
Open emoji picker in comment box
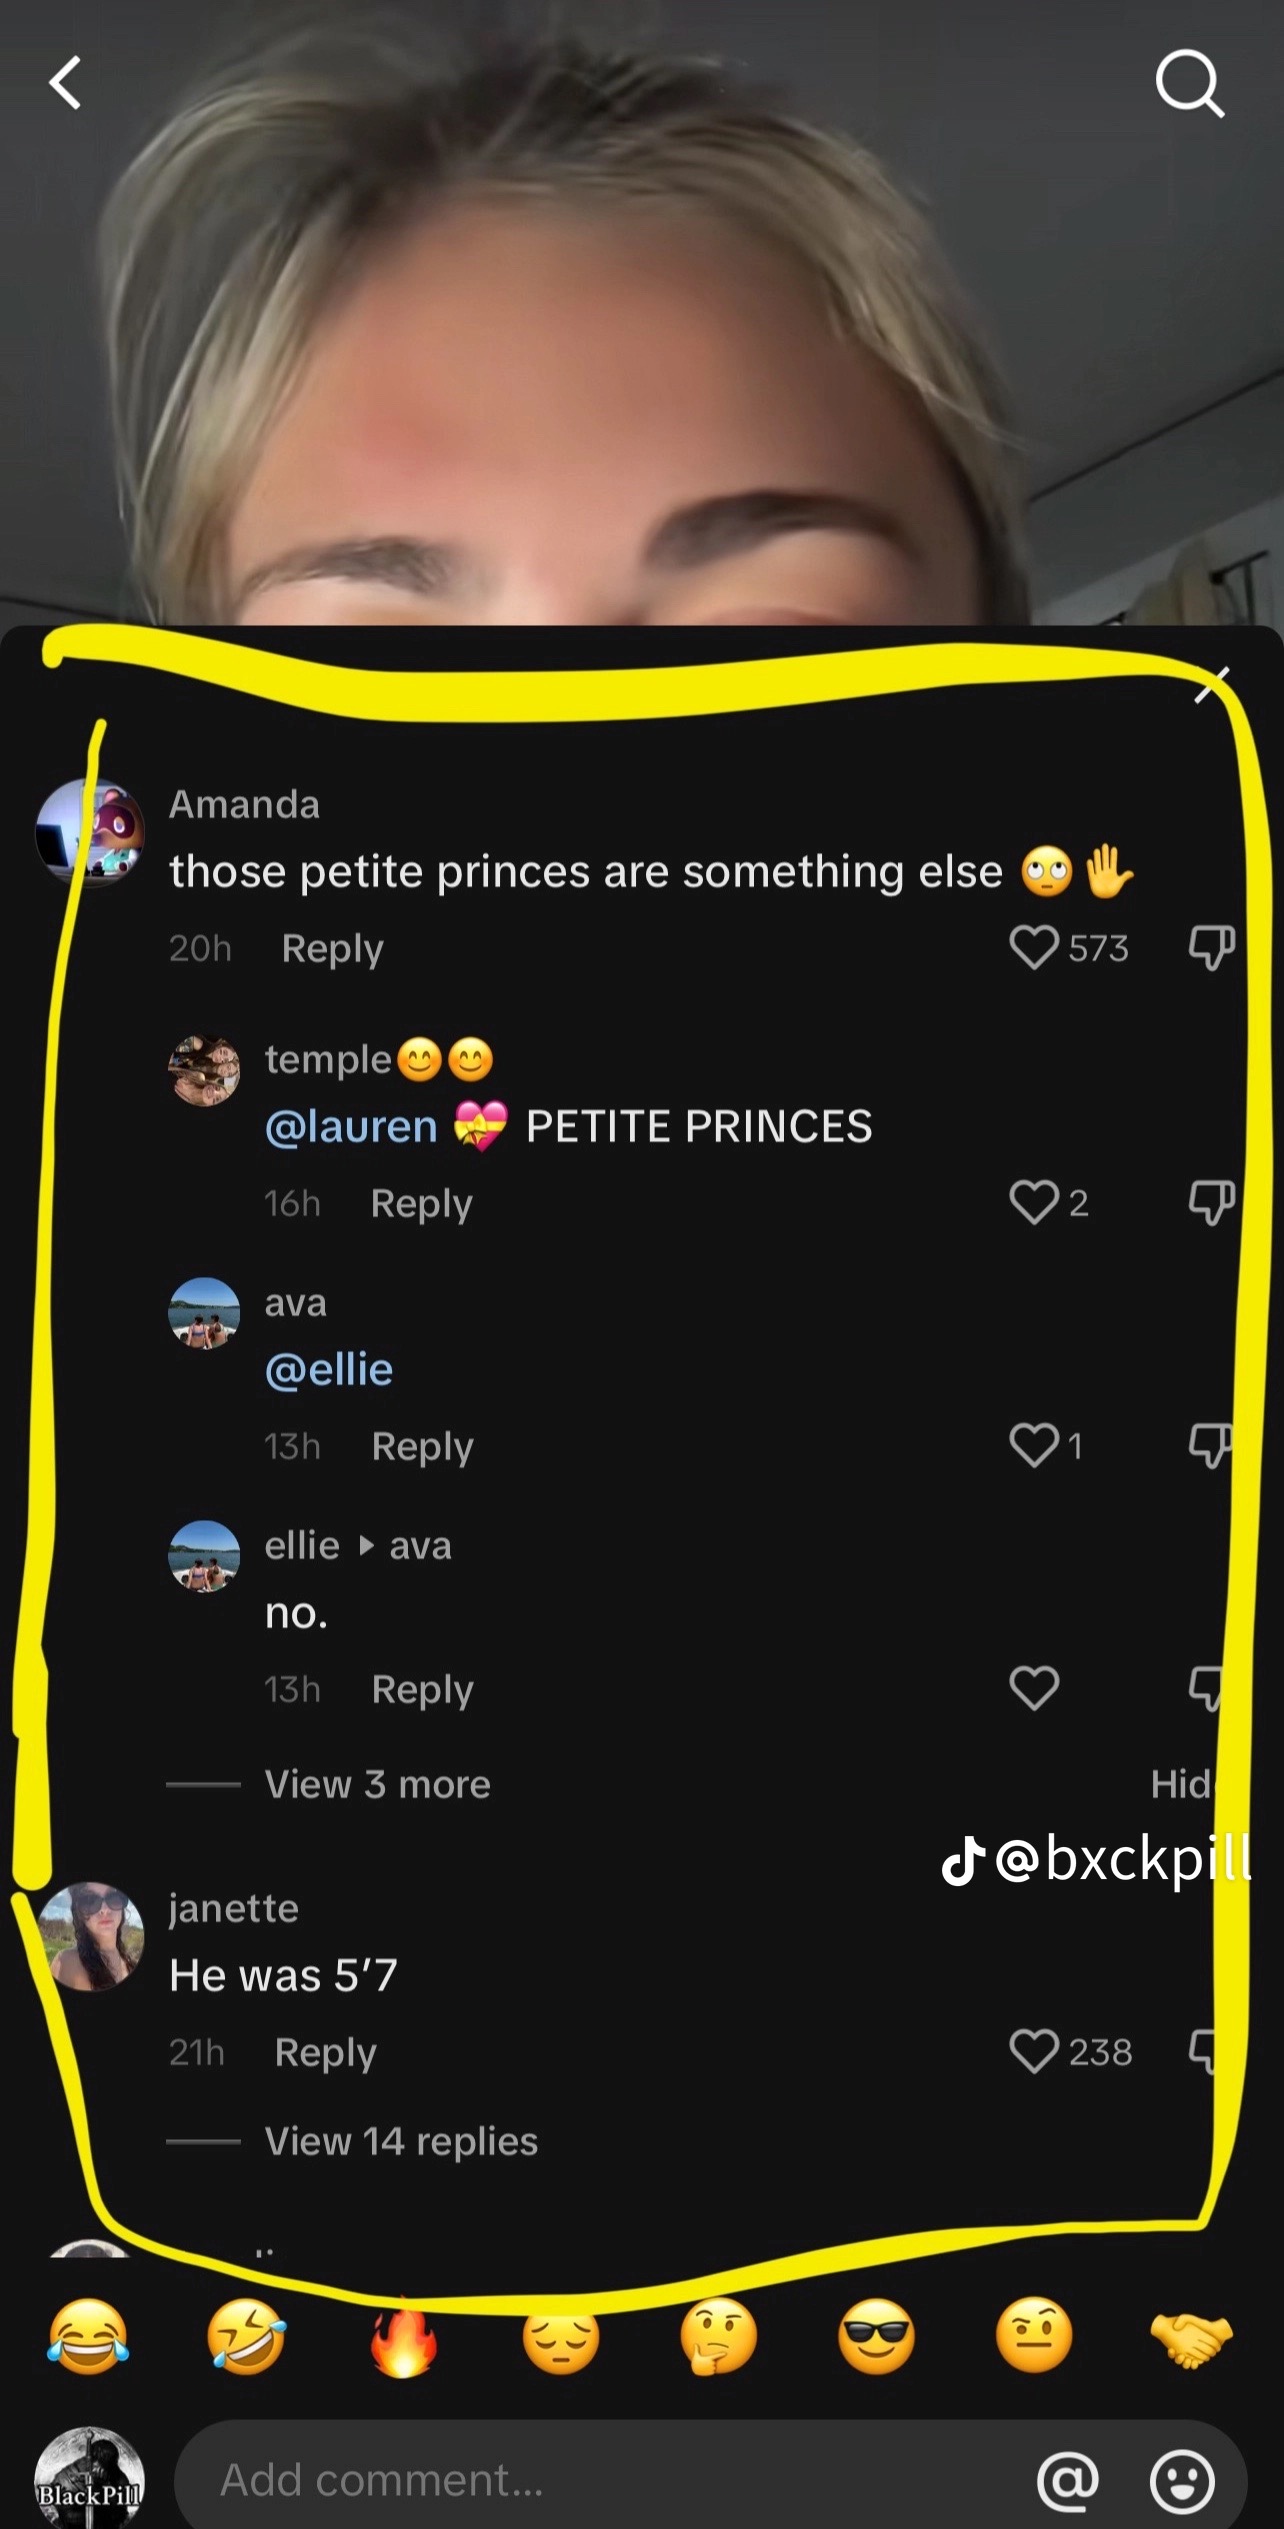pyautogui.click(x=1182, y=2480)
